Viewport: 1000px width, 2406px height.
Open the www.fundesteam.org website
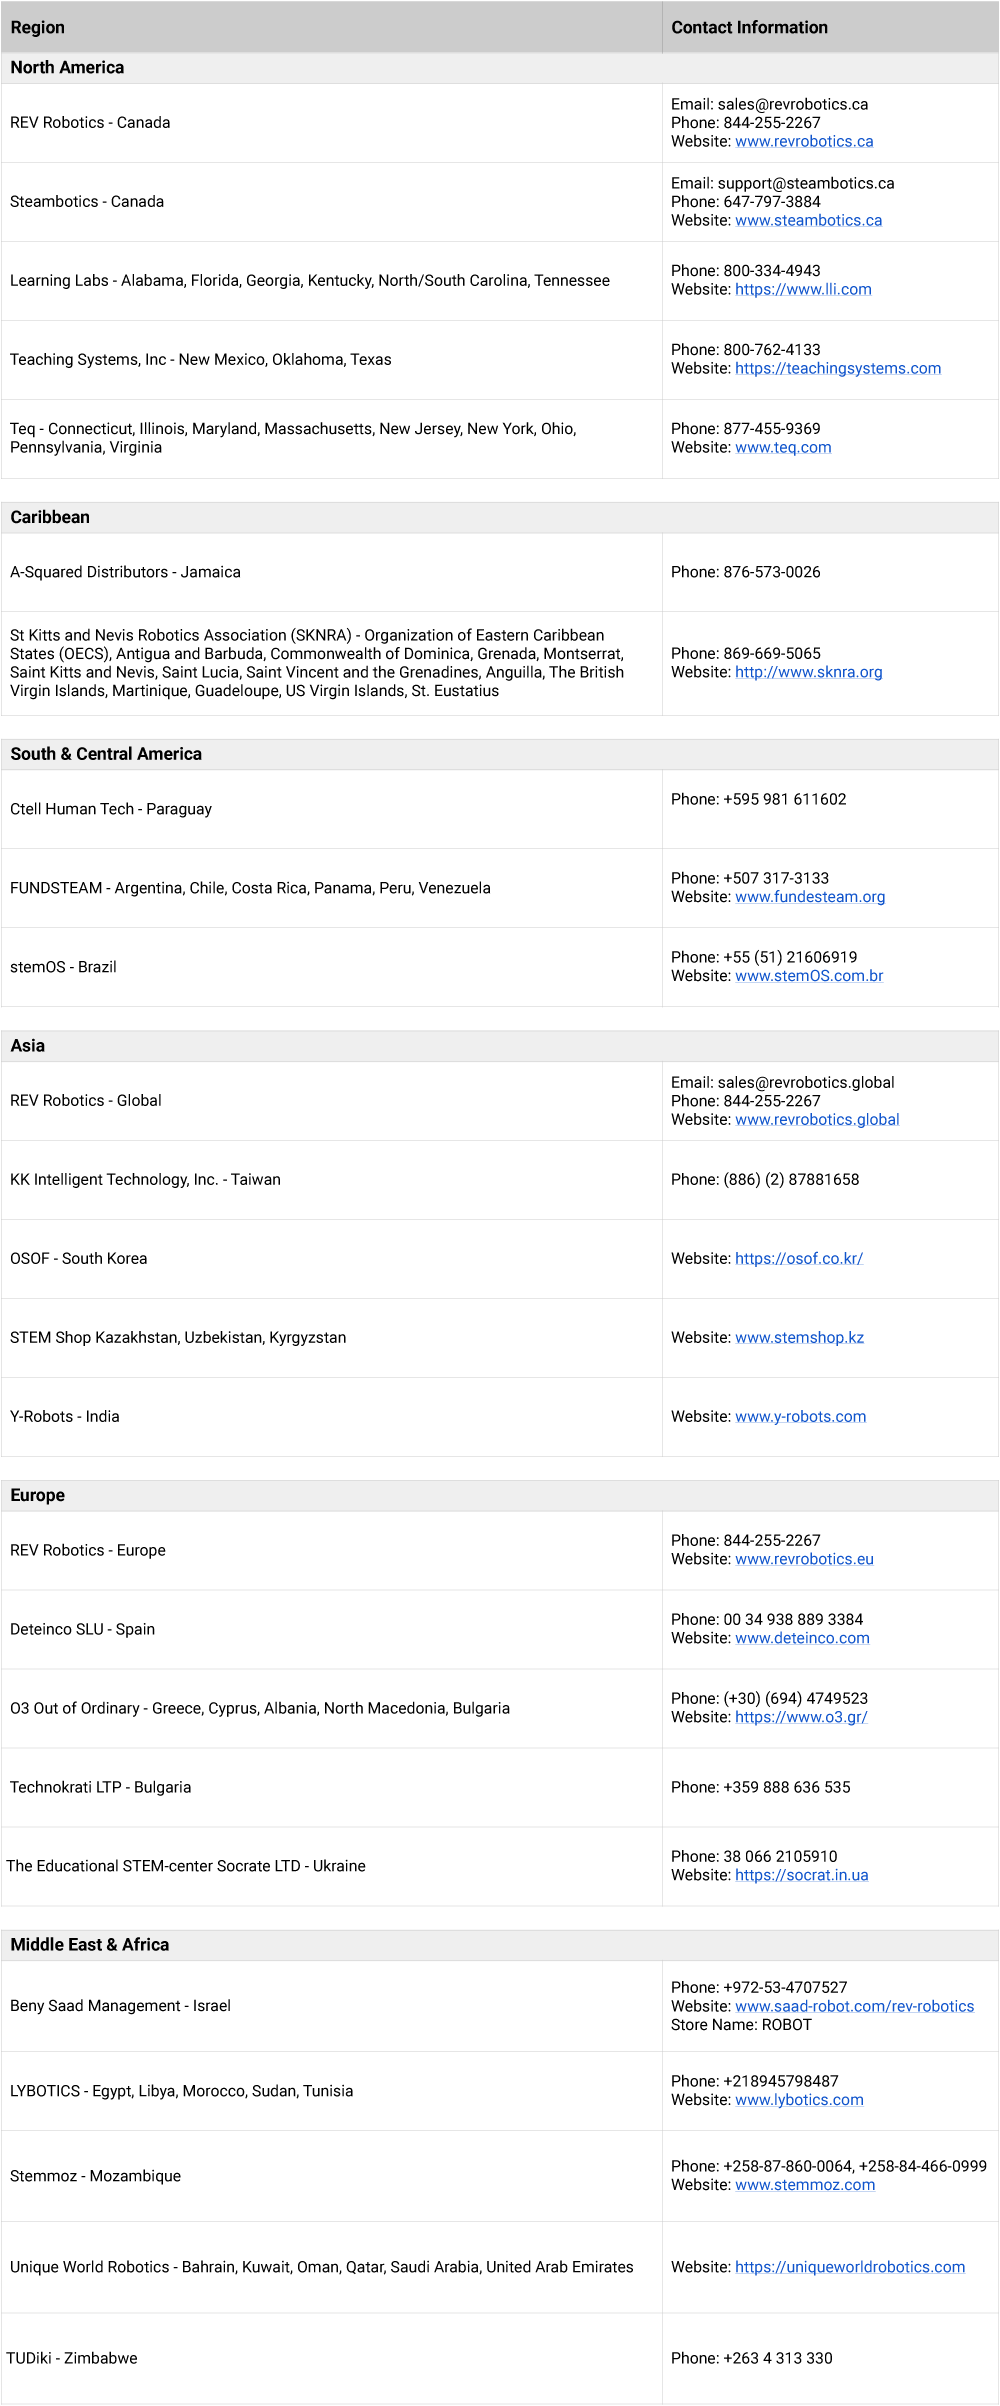tap(810, 897)
